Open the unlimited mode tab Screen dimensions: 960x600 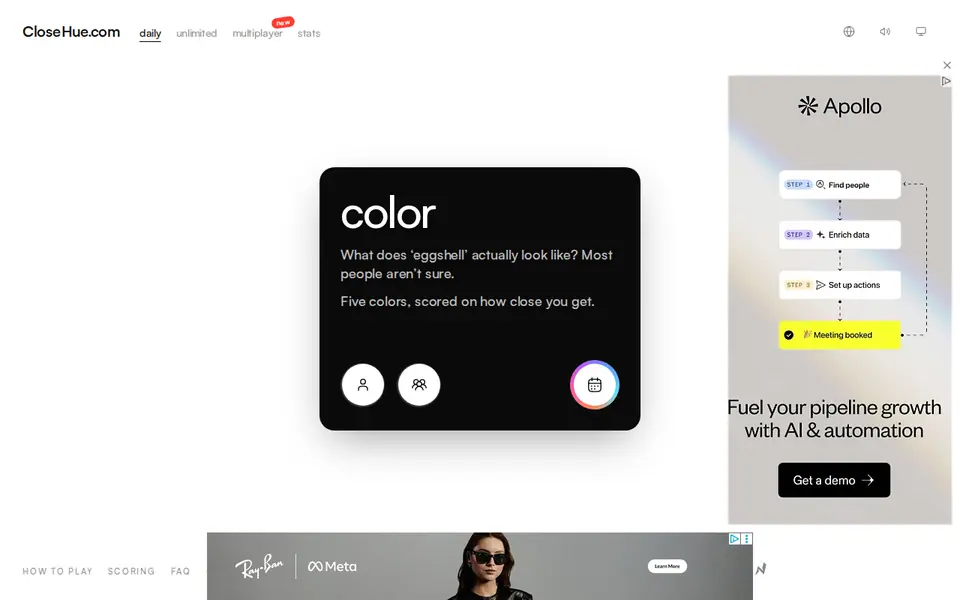click(197, 33)
